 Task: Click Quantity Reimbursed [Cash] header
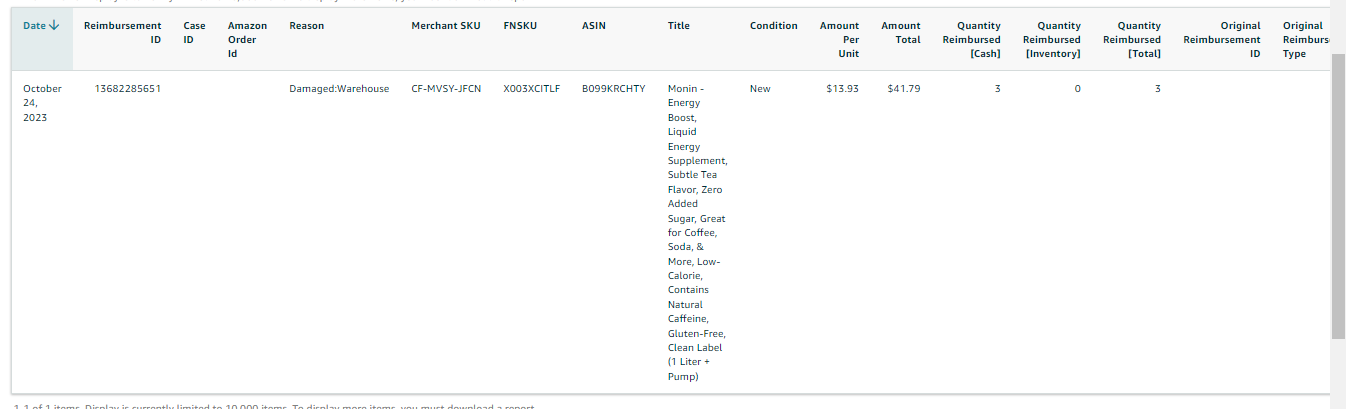[972, 40]
